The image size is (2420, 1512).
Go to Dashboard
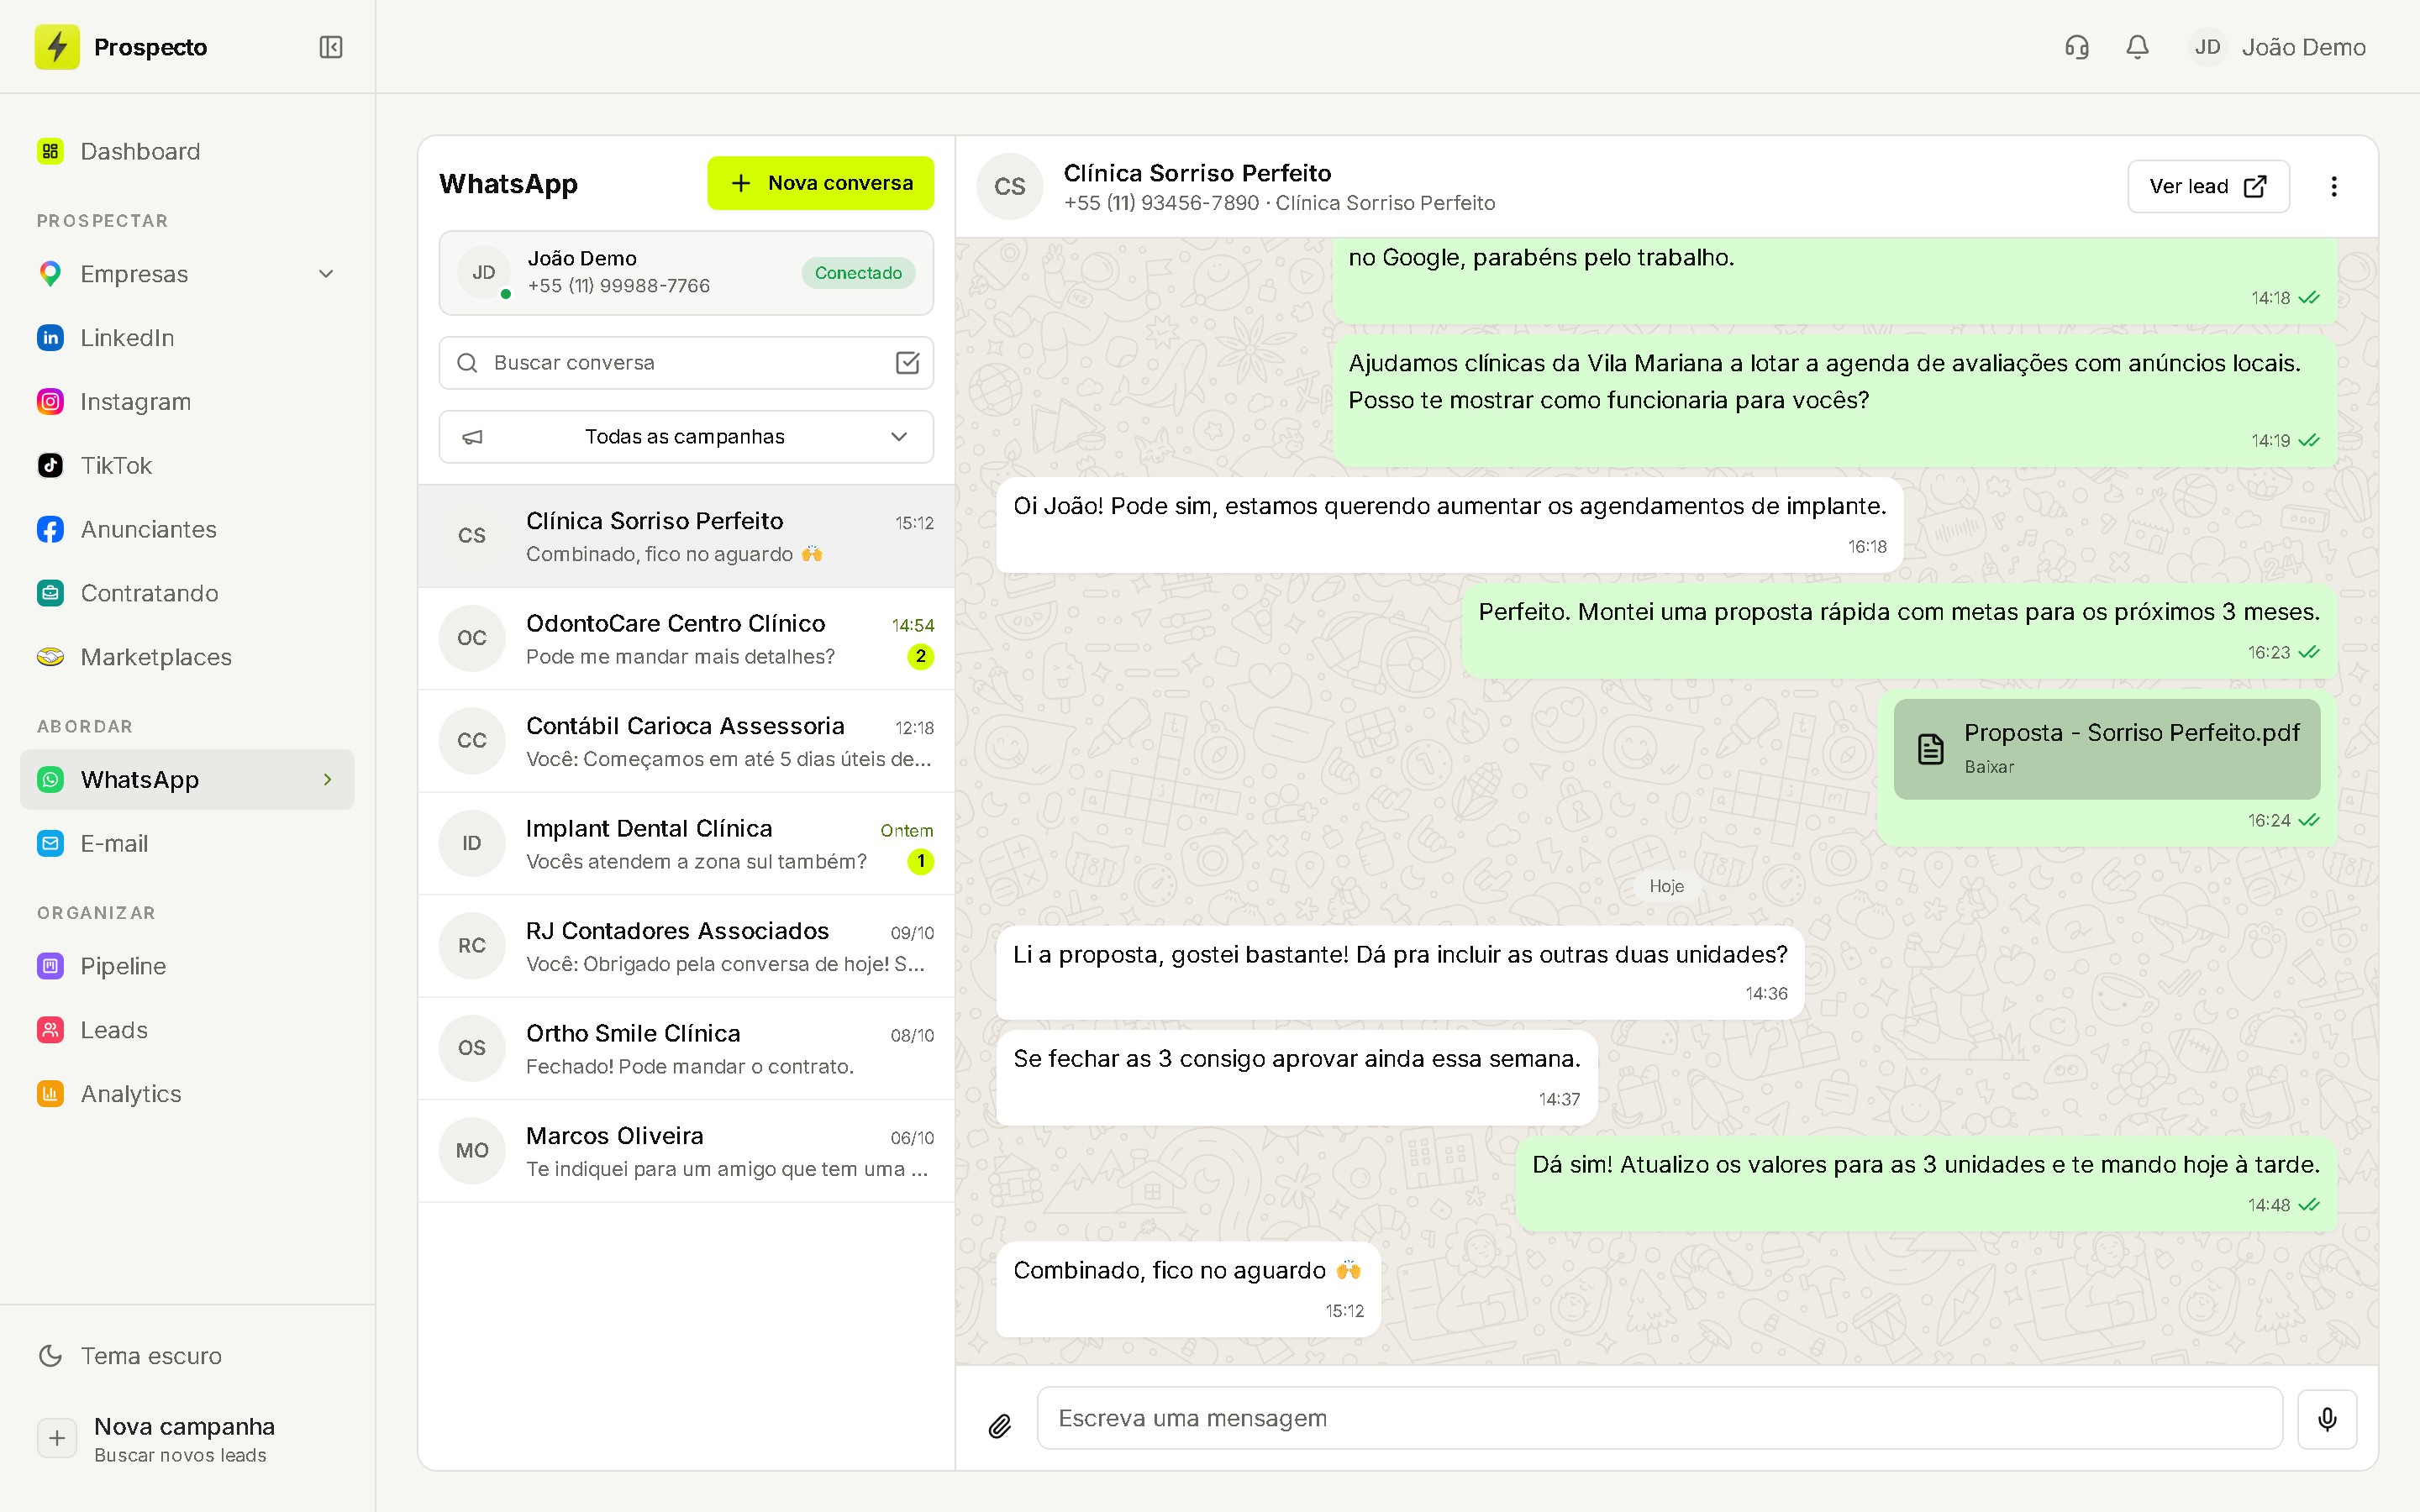click(x=187, y=151)
